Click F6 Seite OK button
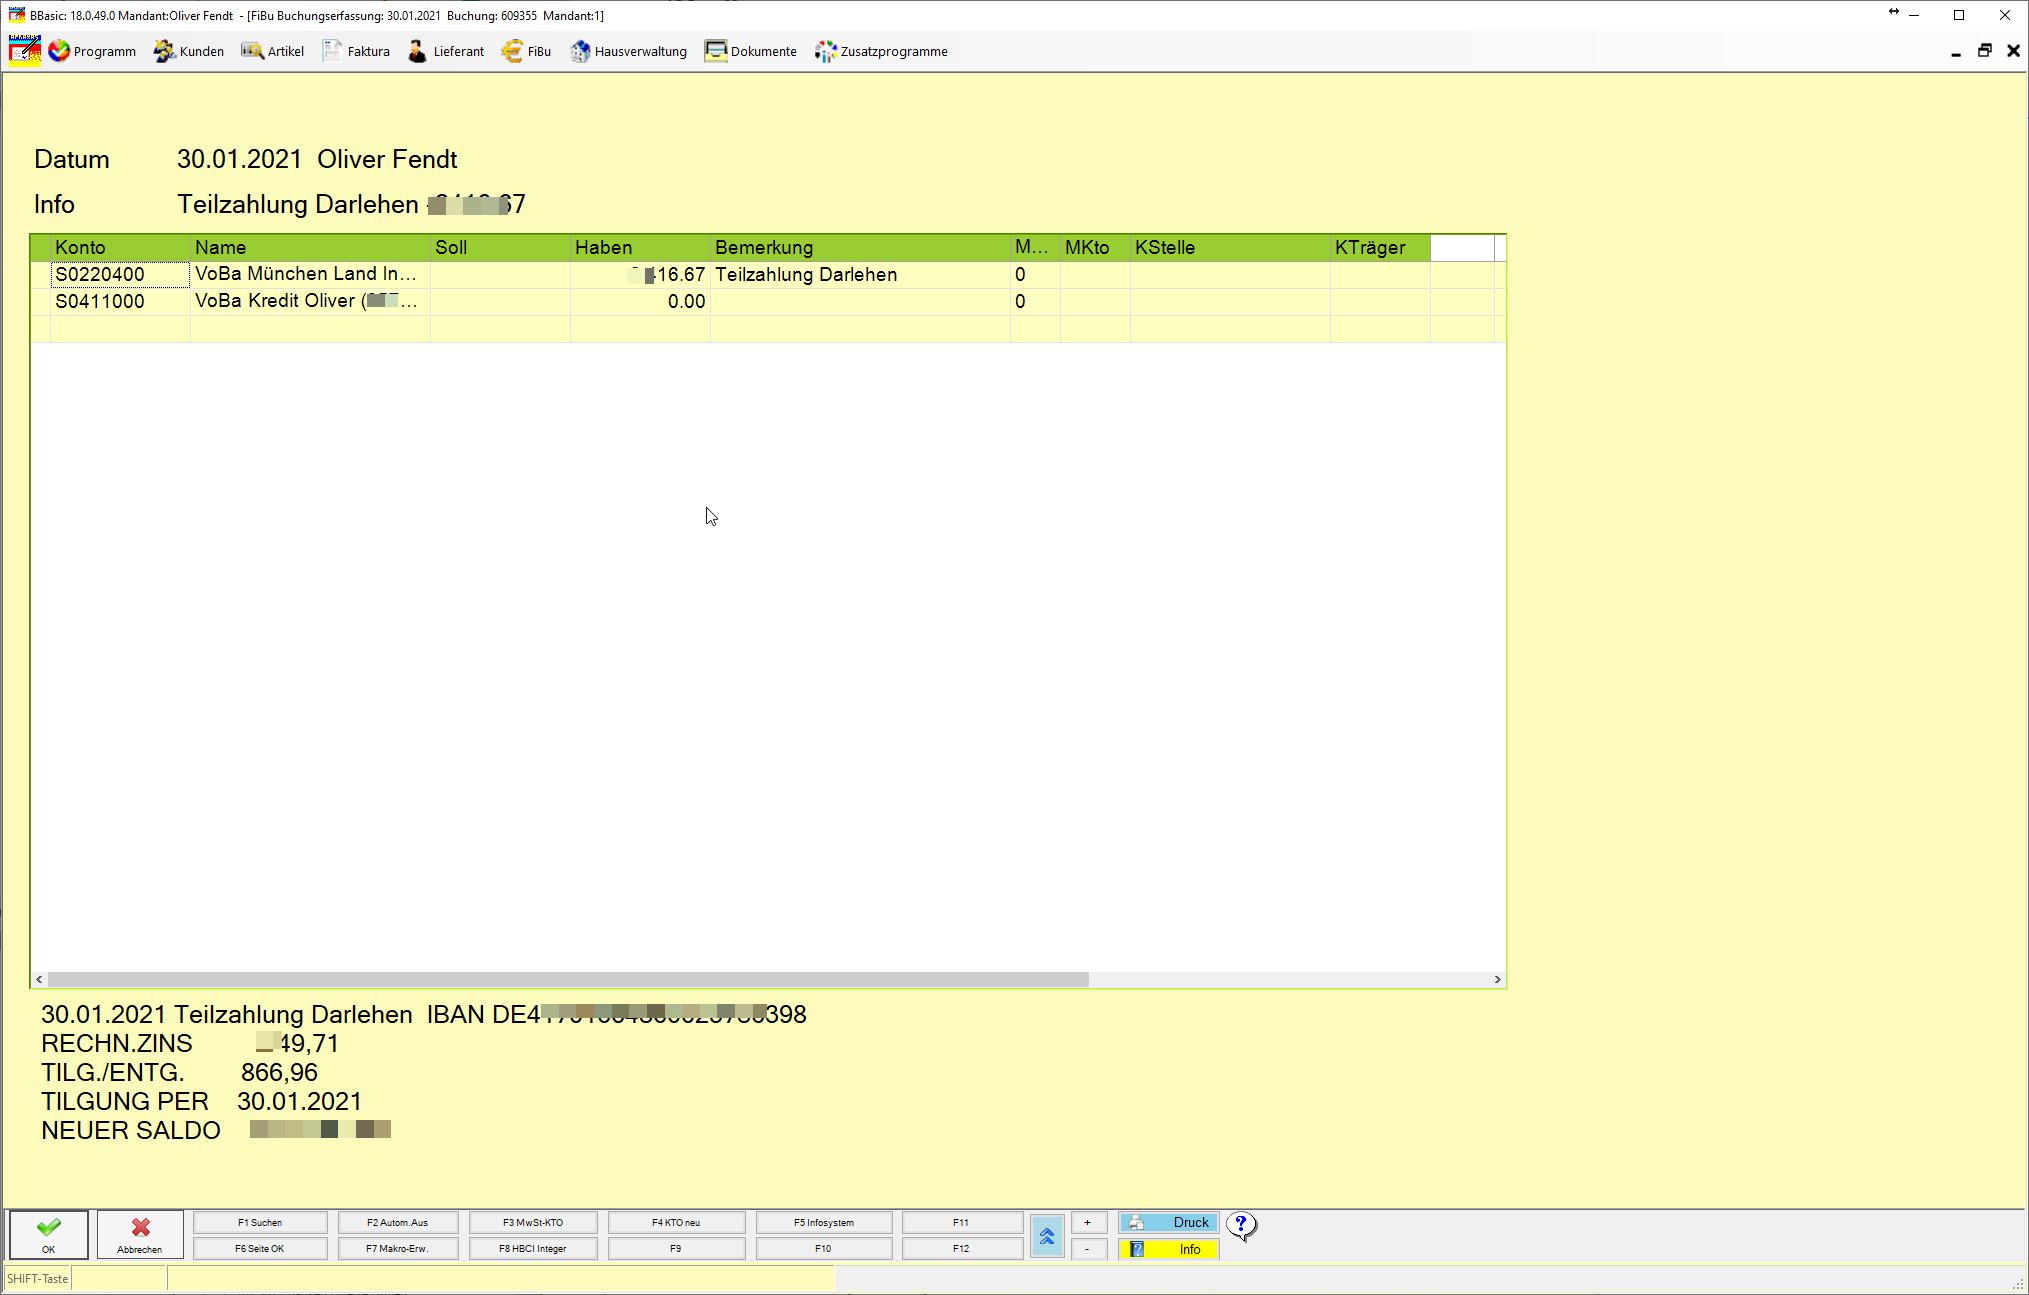This screenshot has width=2029, height=1295. pos(260,1248)
